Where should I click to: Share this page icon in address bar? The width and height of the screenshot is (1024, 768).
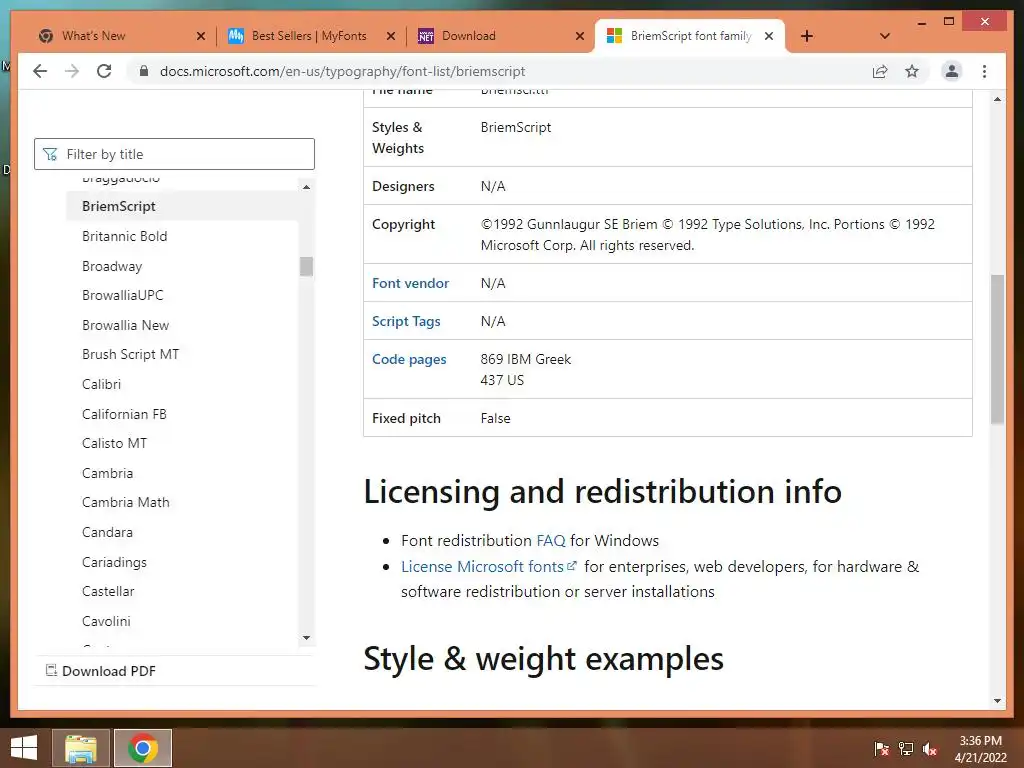(880, 71)
